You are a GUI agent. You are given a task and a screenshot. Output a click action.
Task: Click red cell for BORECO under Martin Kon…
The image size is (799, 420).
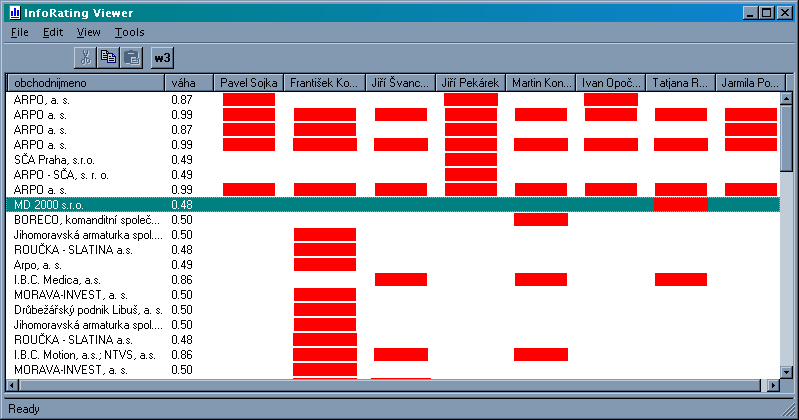coord(540,219)
